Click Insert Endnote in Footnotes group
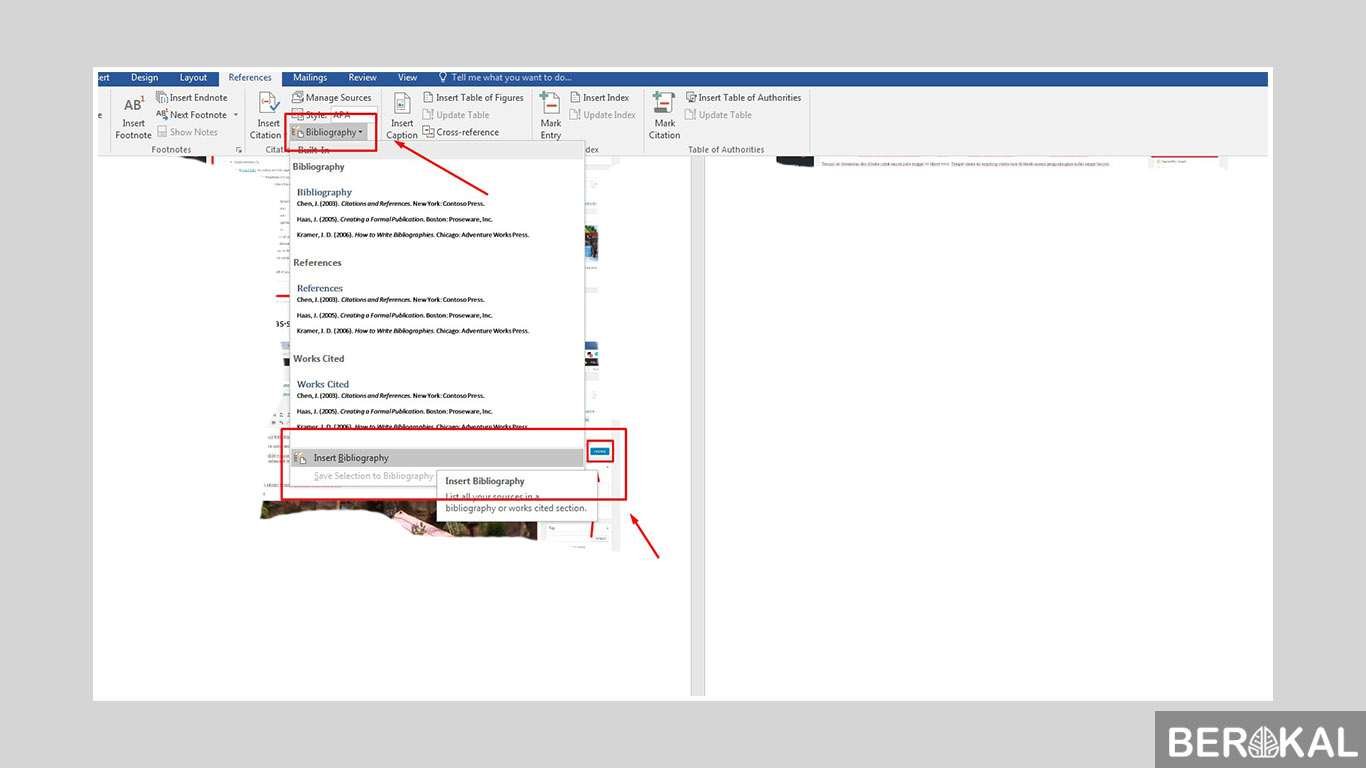This screenshot has height=768, width=1366. (192, 97)
